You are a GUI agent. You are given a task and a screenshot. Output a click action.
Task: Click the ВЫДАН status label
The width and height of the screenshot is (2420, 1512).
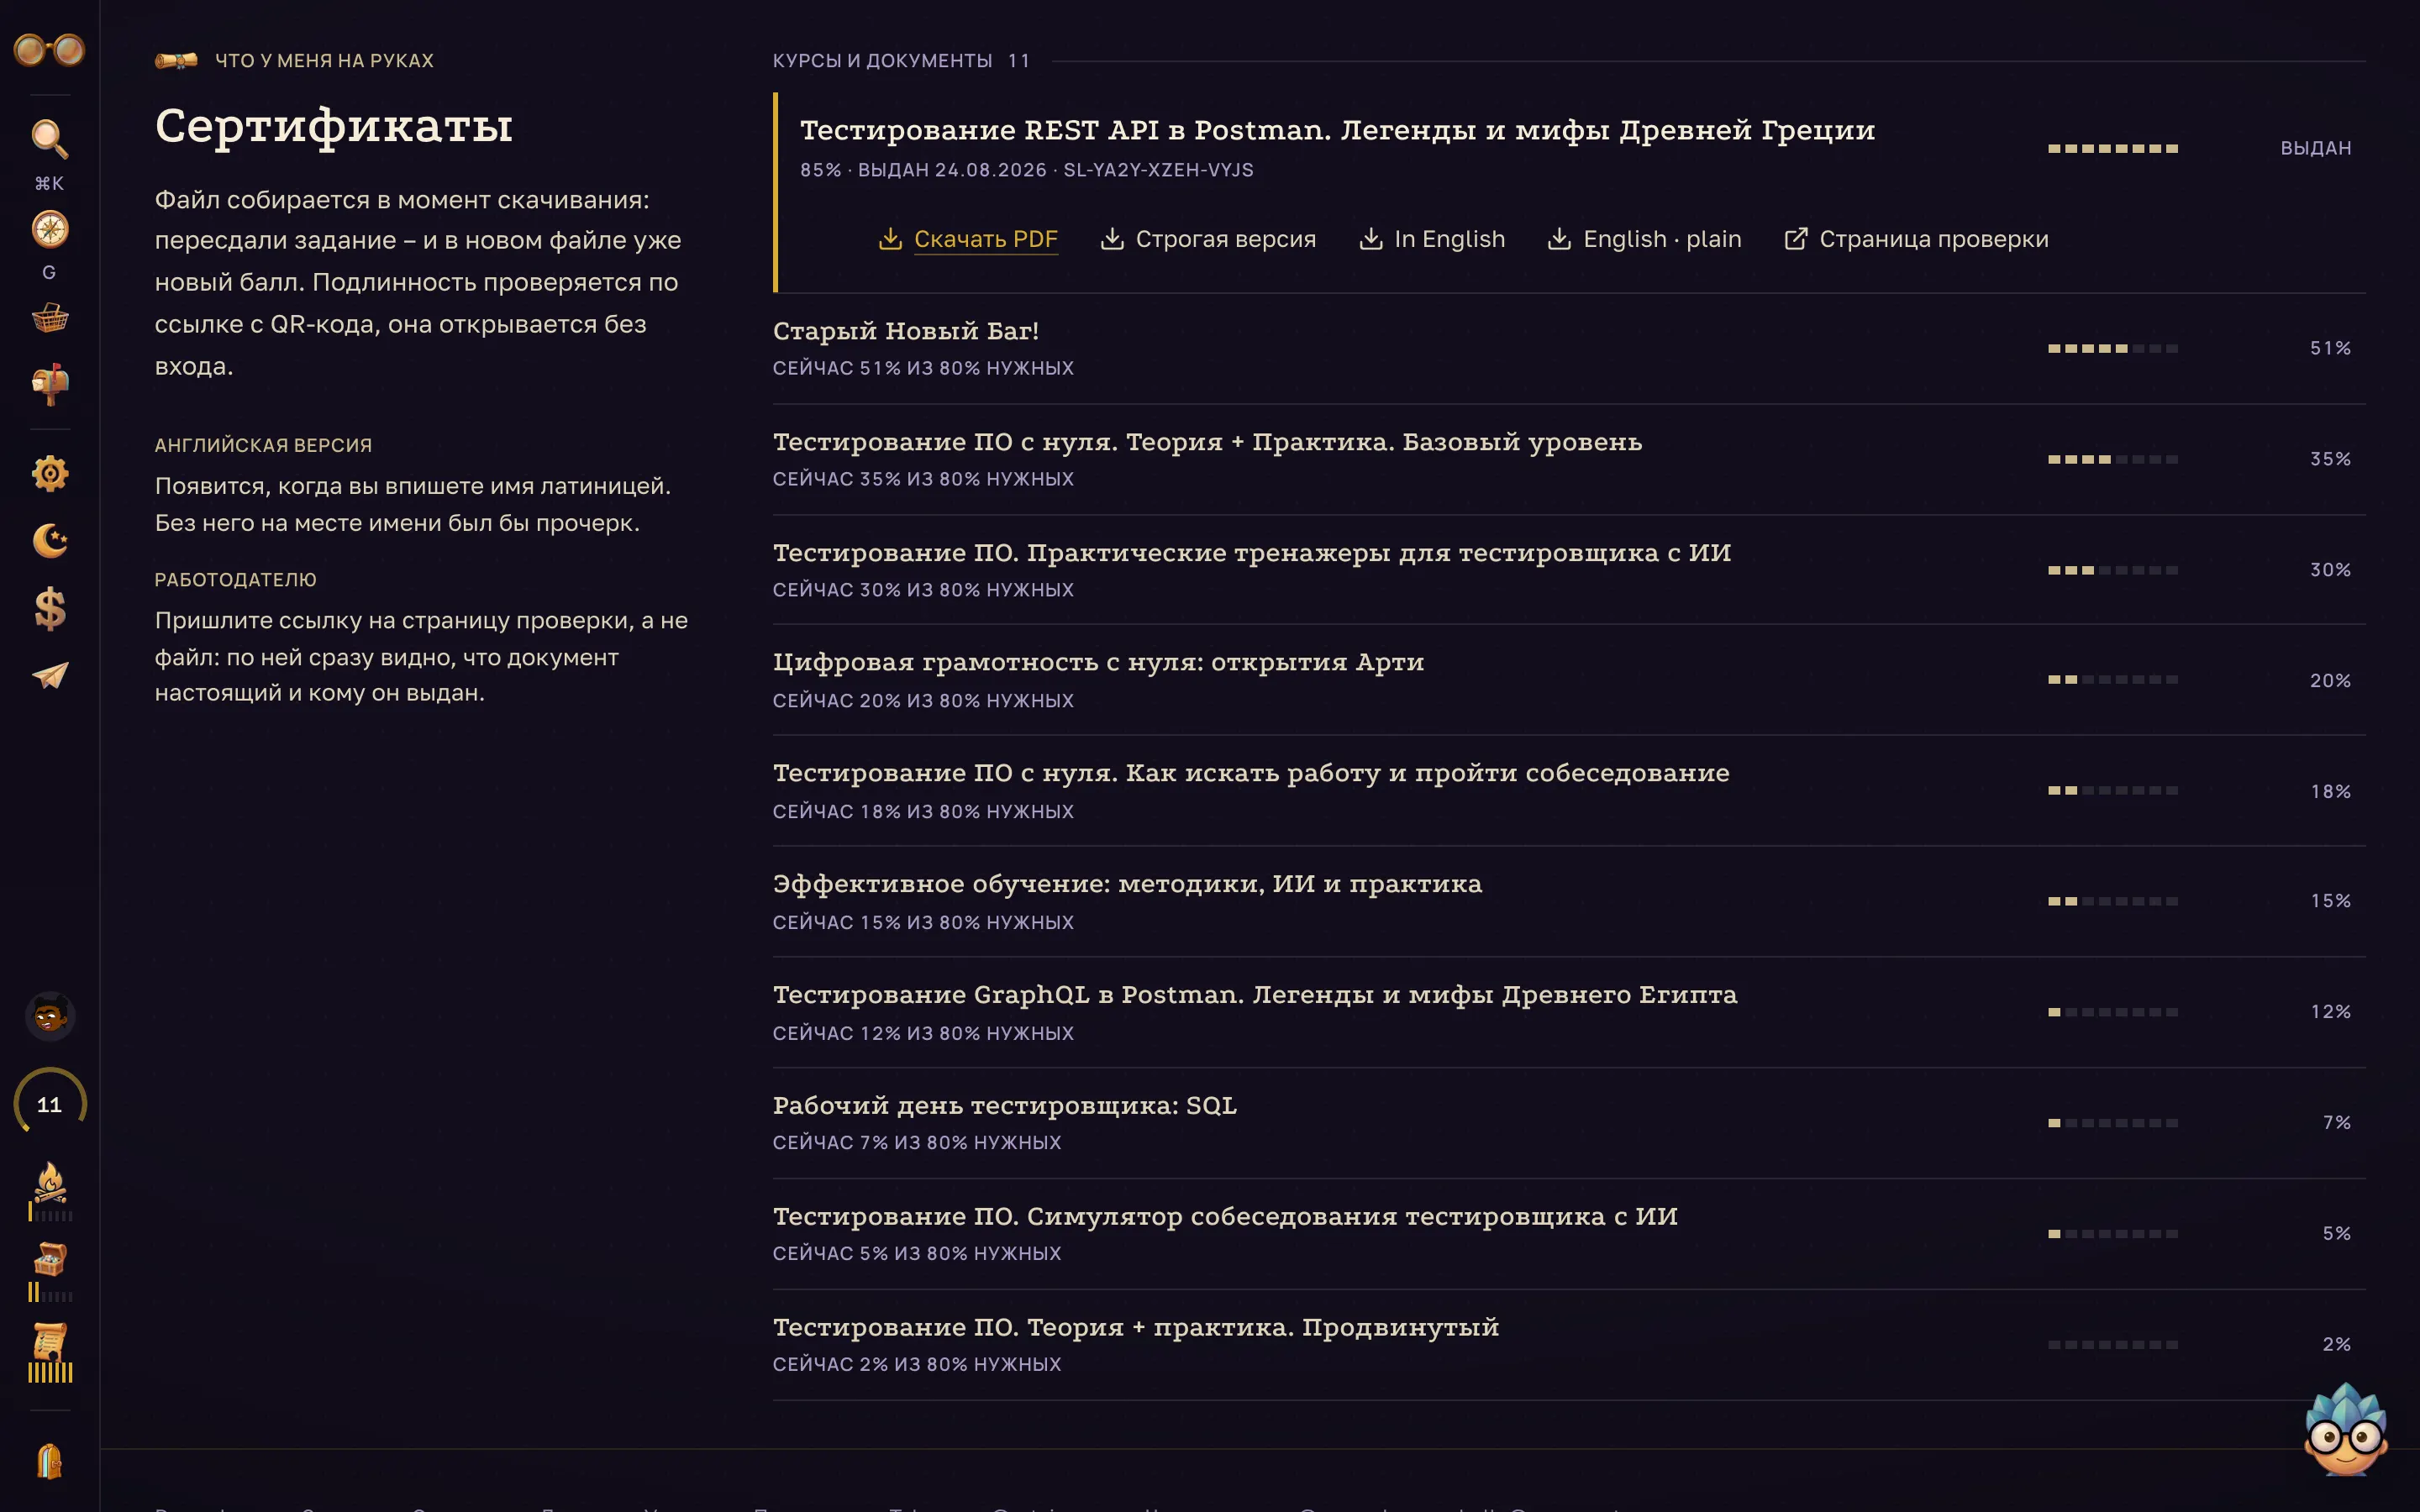(x=2315, y=148)
